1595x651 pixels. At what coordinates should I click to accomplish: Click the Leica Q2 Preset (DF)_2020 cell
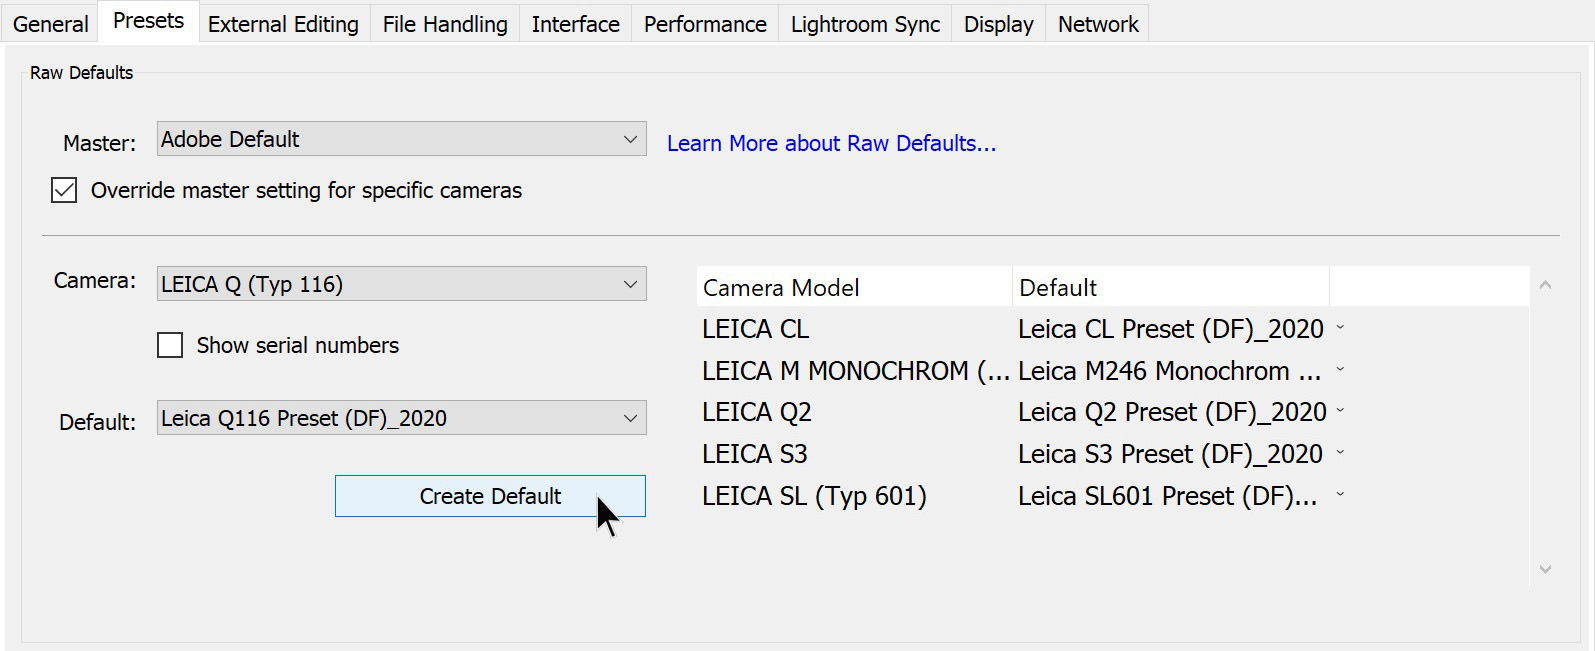pos(1172,412)
